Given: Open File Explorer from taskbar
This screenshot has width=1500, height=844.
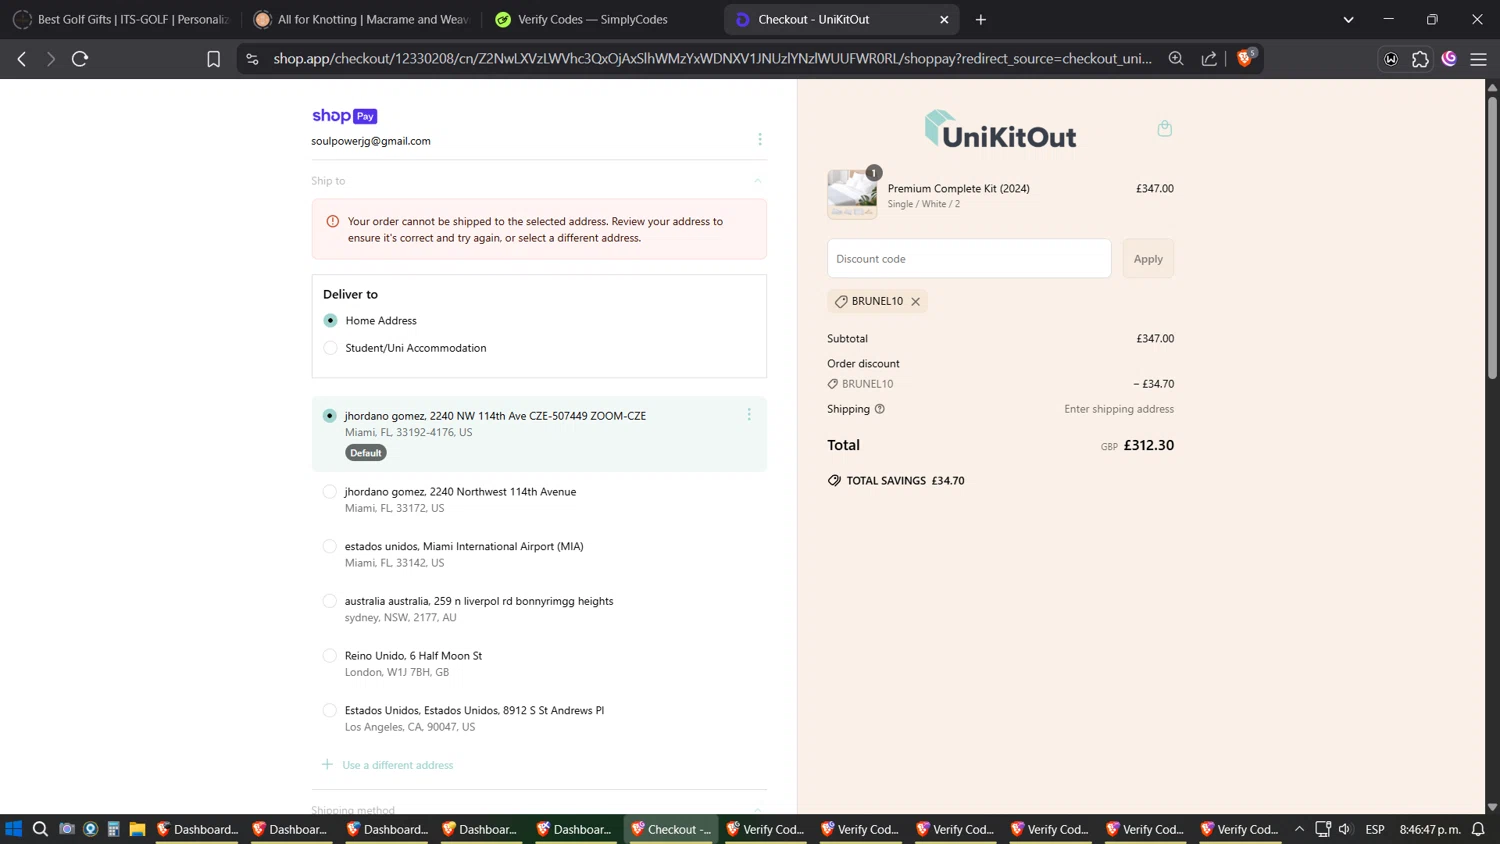Looking at the screenshot, I should [x=137, y=829].
